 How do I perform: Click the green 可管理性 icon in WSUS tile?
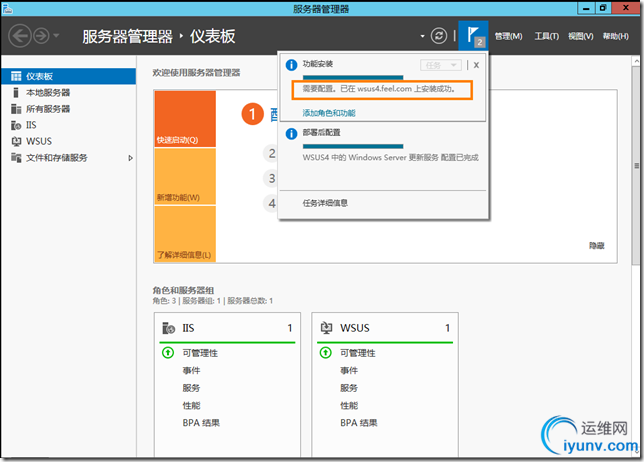point(326,352)
